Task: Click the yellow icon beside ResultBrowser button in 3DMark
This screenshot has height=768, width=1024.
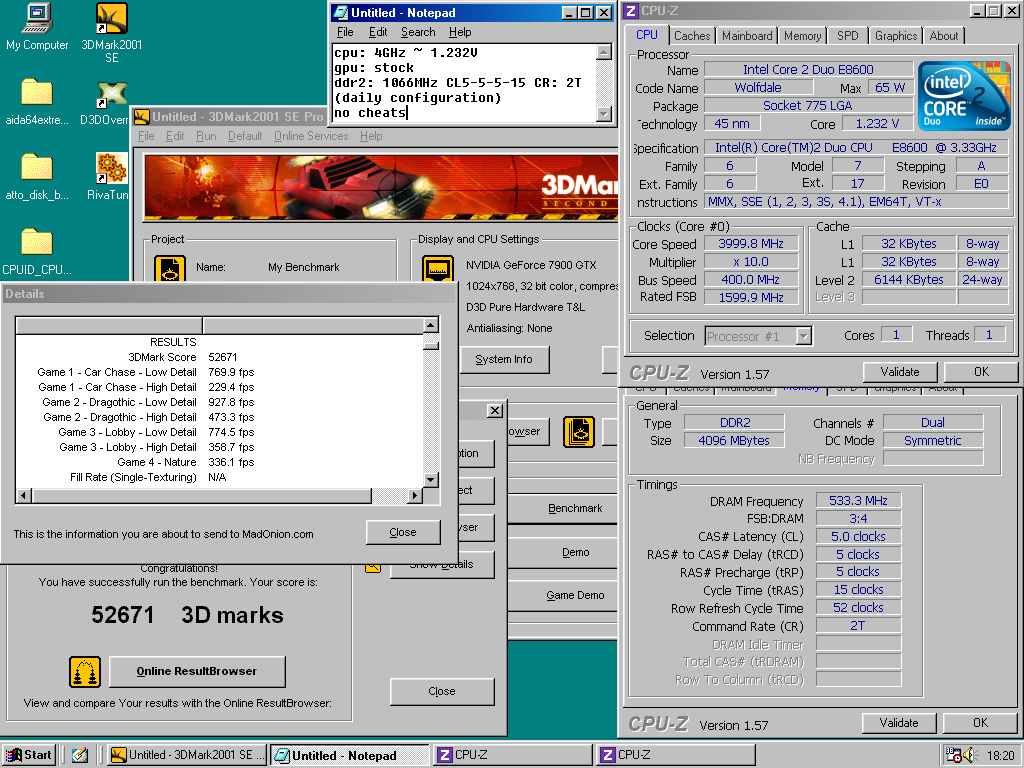Action: coord(579,432)
